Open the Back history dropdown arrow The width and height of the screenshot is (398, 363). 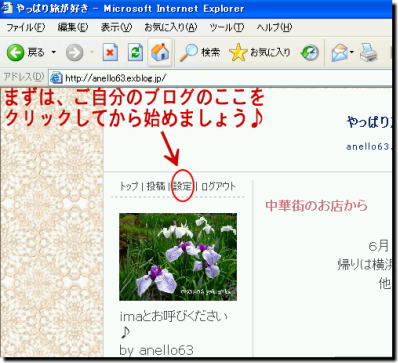53,52
